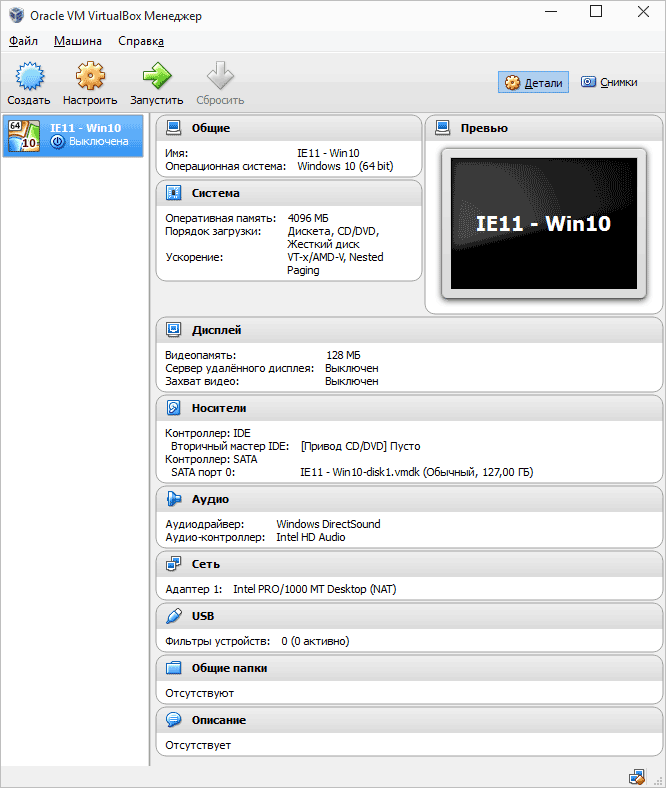Open the Общие settings header link

(x=211, y=128)
